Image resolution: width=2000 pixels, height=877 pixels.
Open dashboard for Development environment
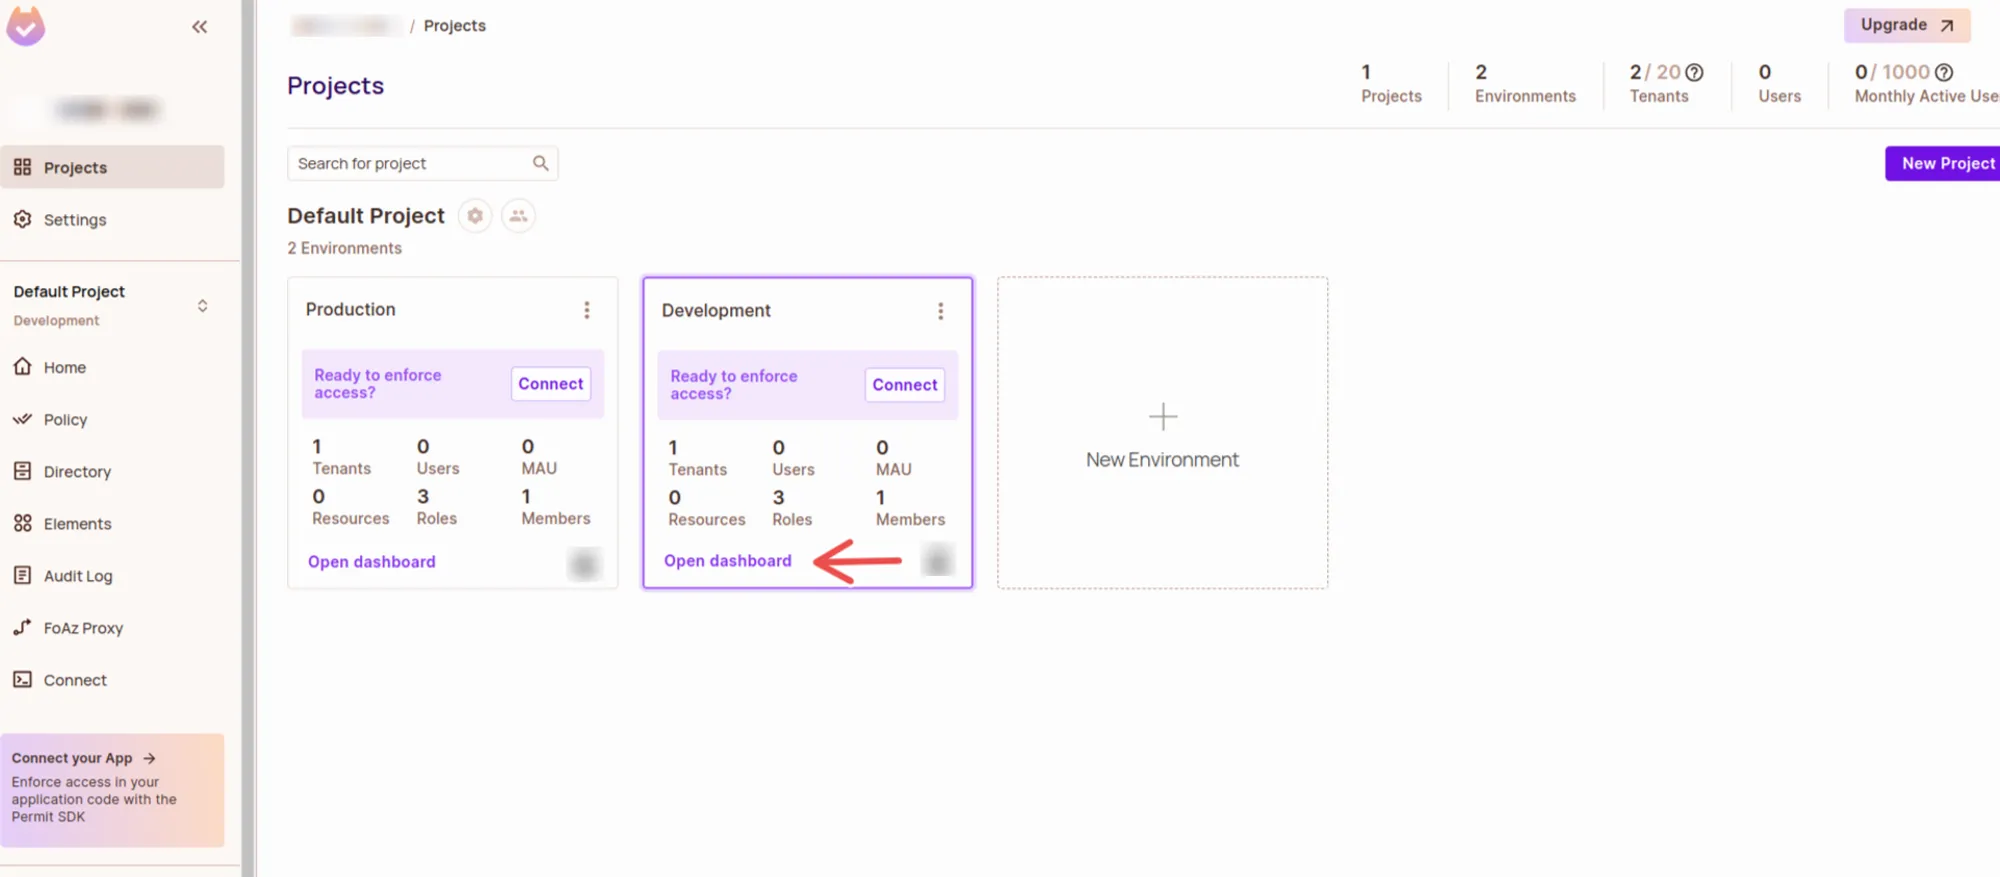[x=727, y=561]
